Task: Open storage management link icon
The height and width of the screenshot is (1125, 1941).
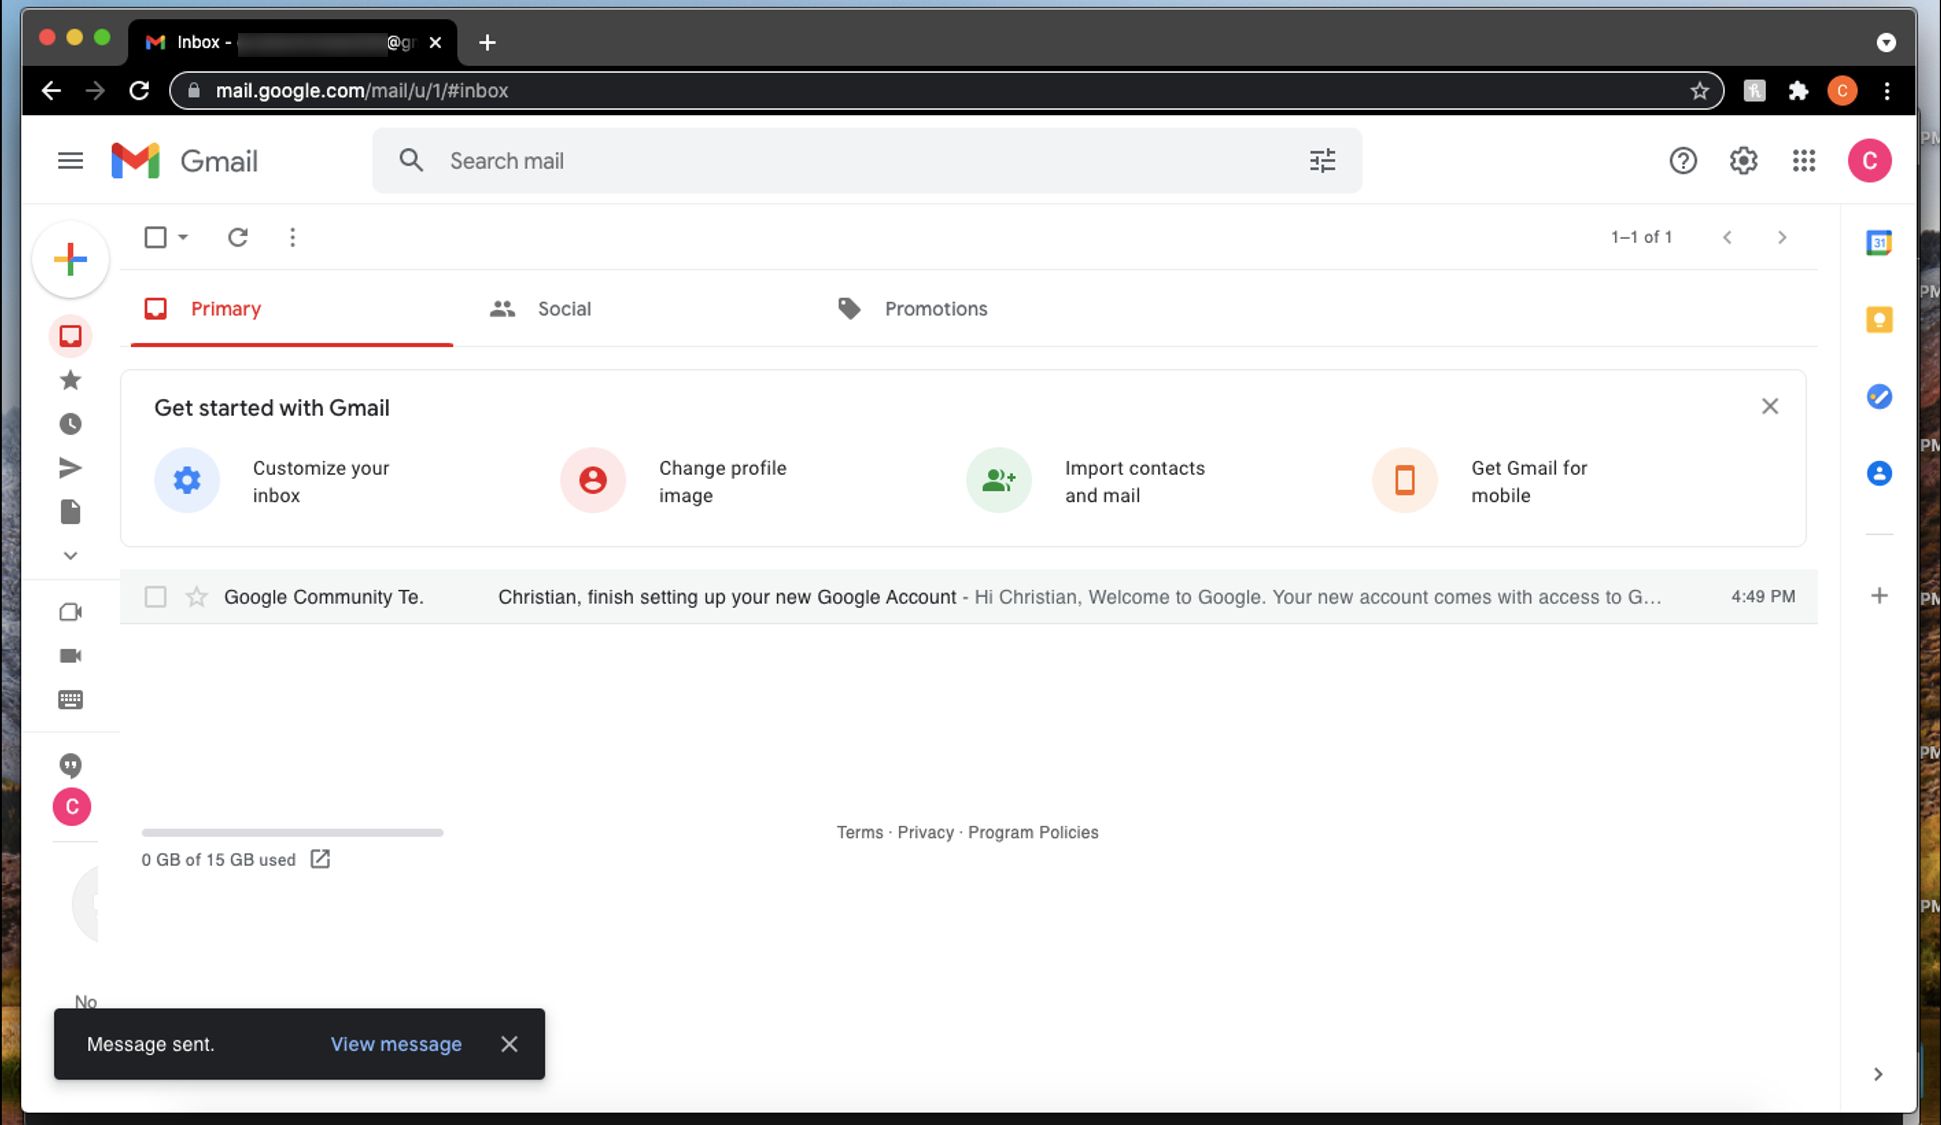Action: coord(320,859)
